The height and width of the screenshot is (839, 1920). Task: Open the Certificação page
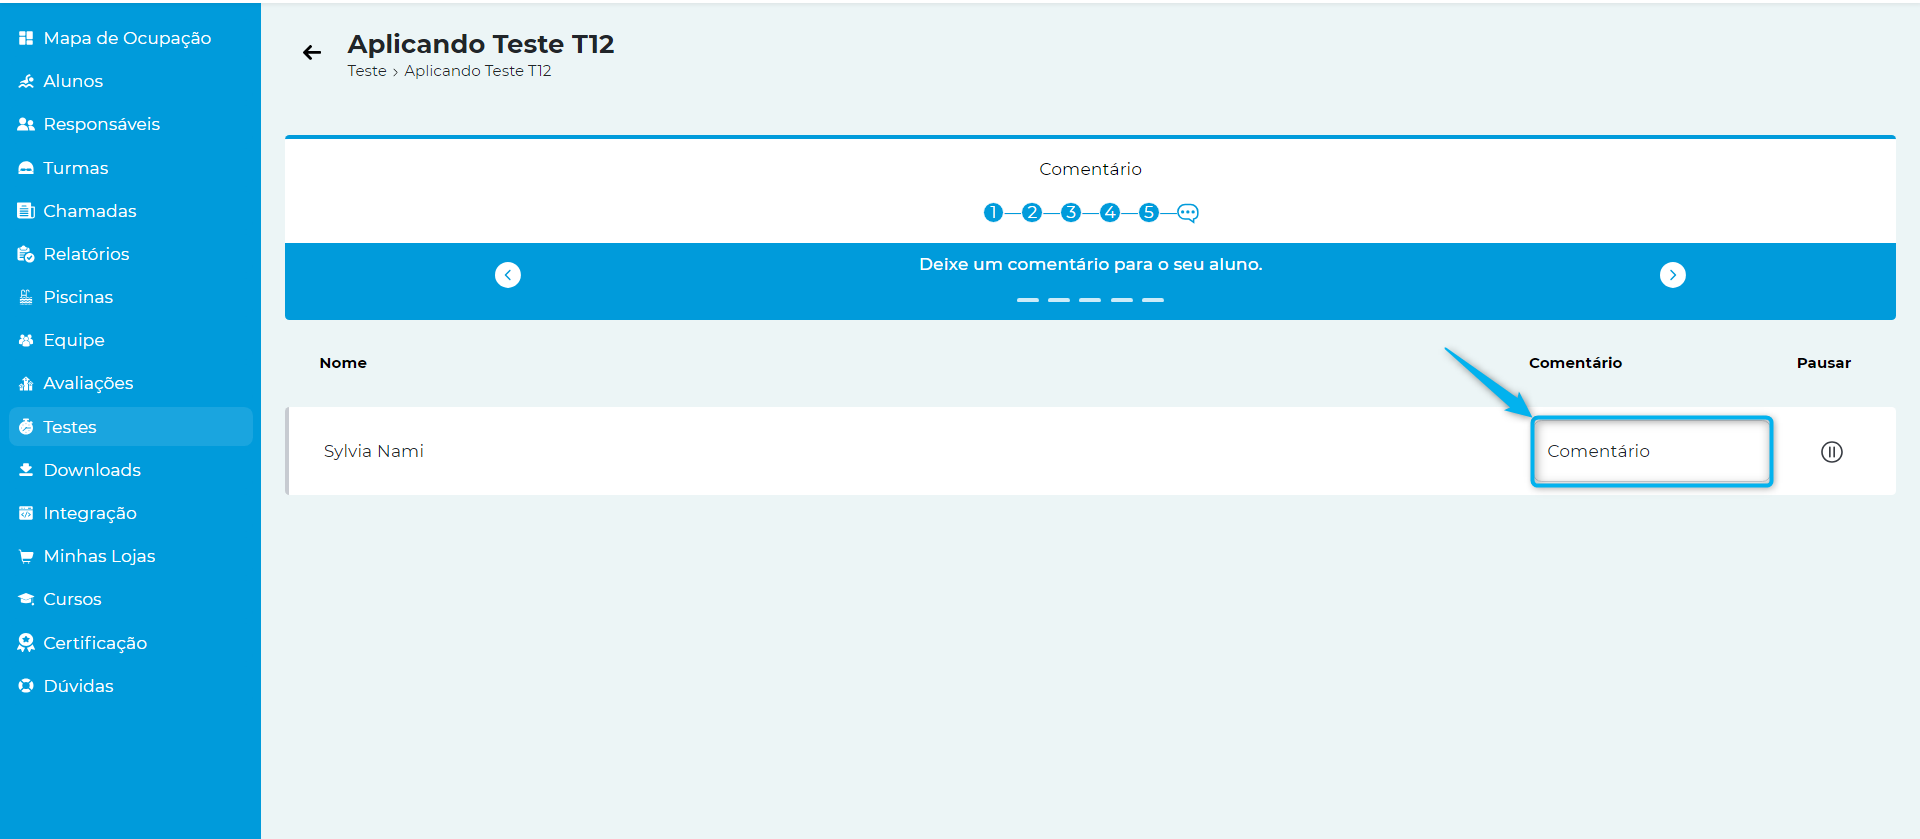pos(130,643)
